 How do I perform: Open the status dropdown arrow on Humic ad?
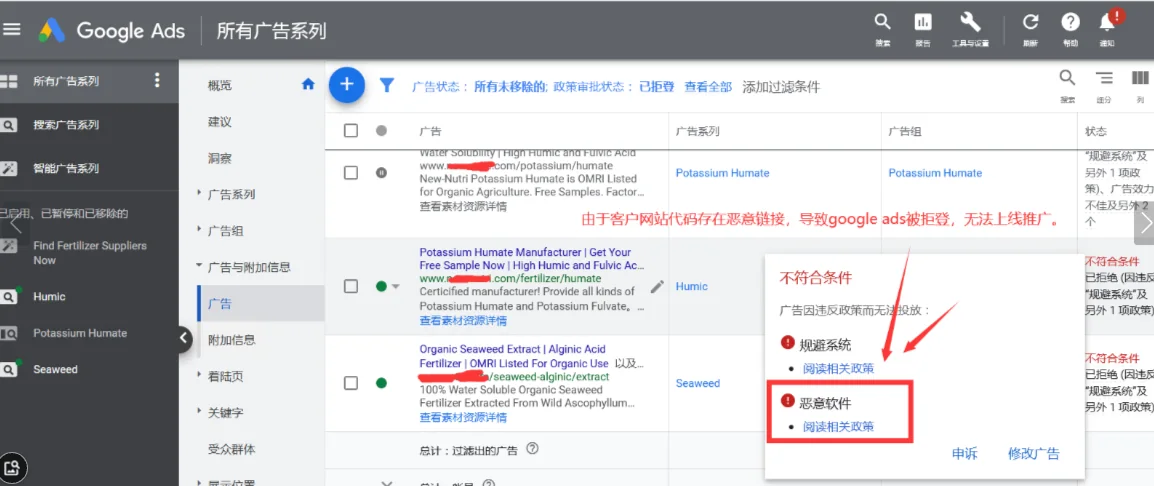(x=396, y=286)
